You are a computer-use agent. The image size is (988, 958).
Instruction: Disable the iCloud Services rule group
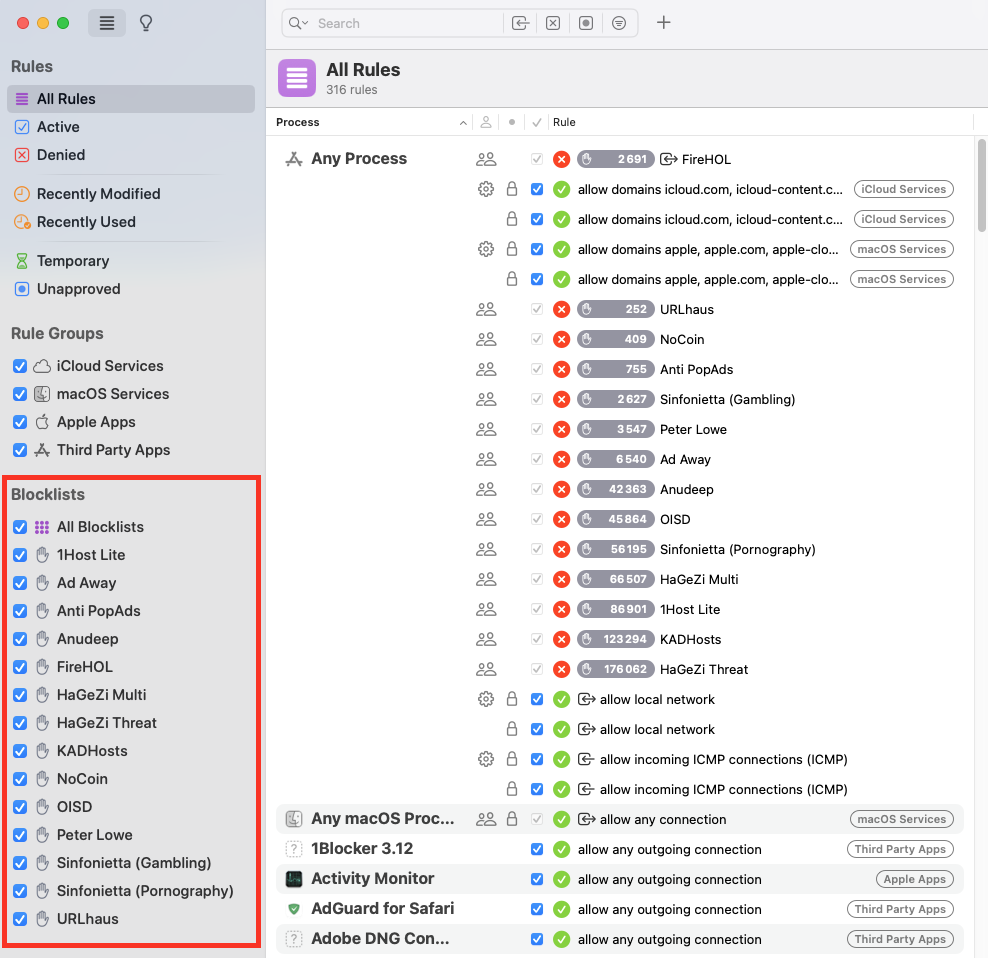click(20, 366)
